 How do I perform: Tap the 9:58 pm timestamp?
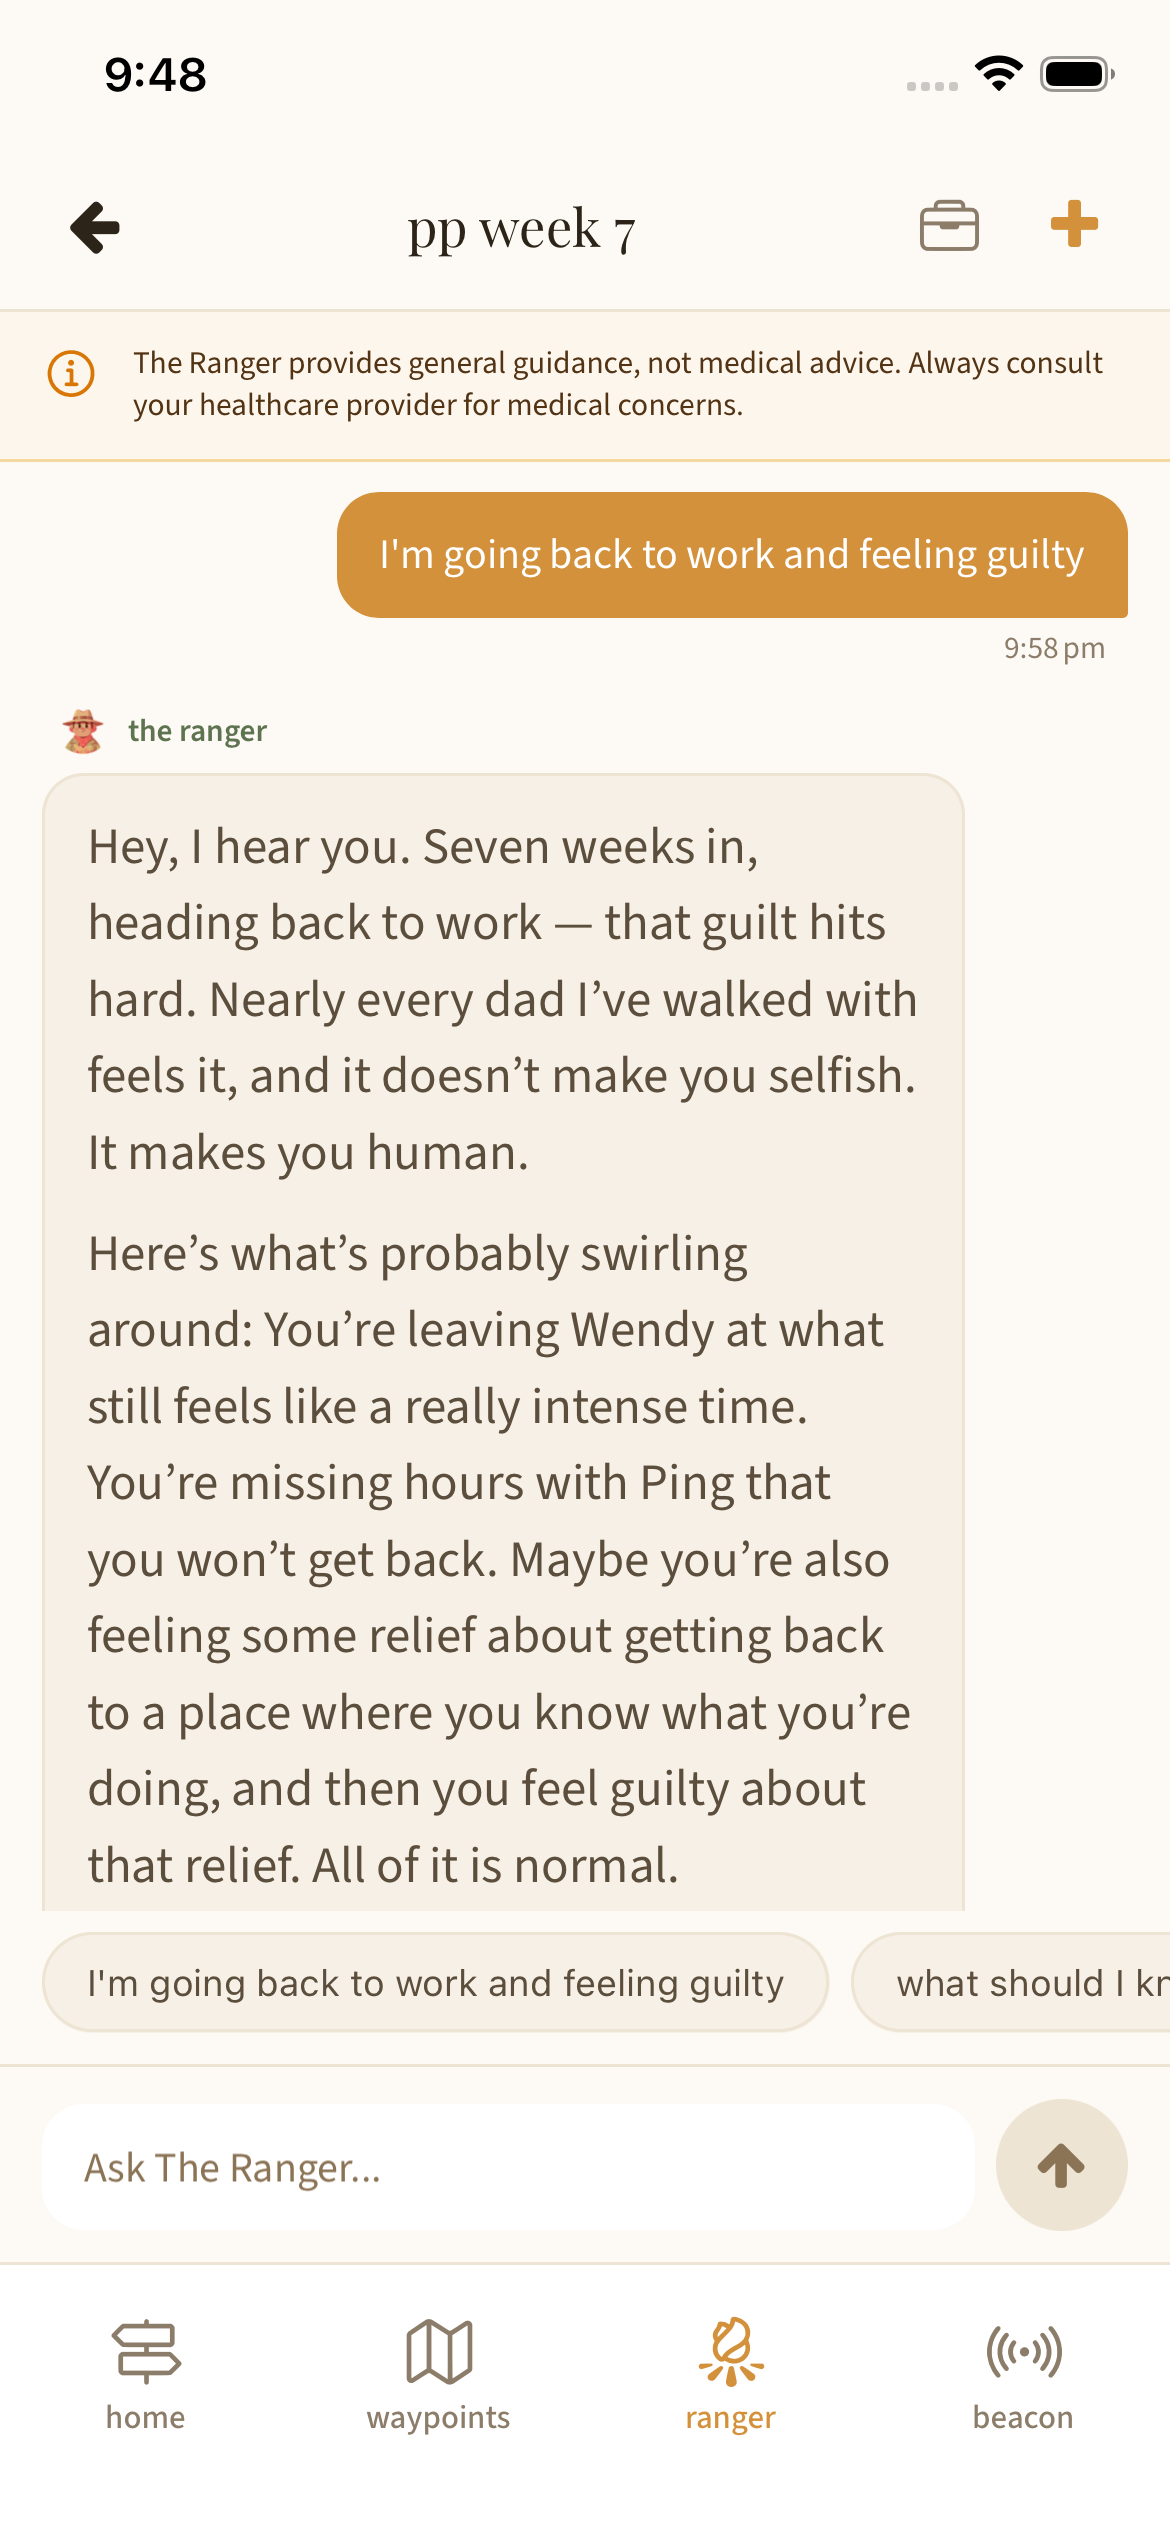pyautogui.click(x=1053, y=648)
